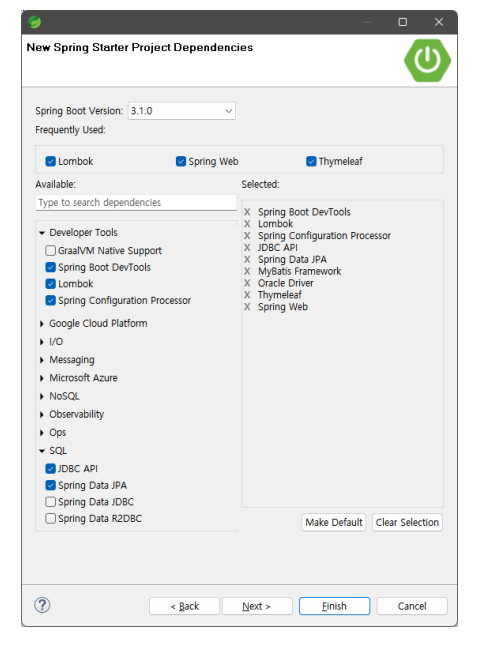Uncheck JDBC API under SQL
The image size is (496, 654).
point(50,468)
